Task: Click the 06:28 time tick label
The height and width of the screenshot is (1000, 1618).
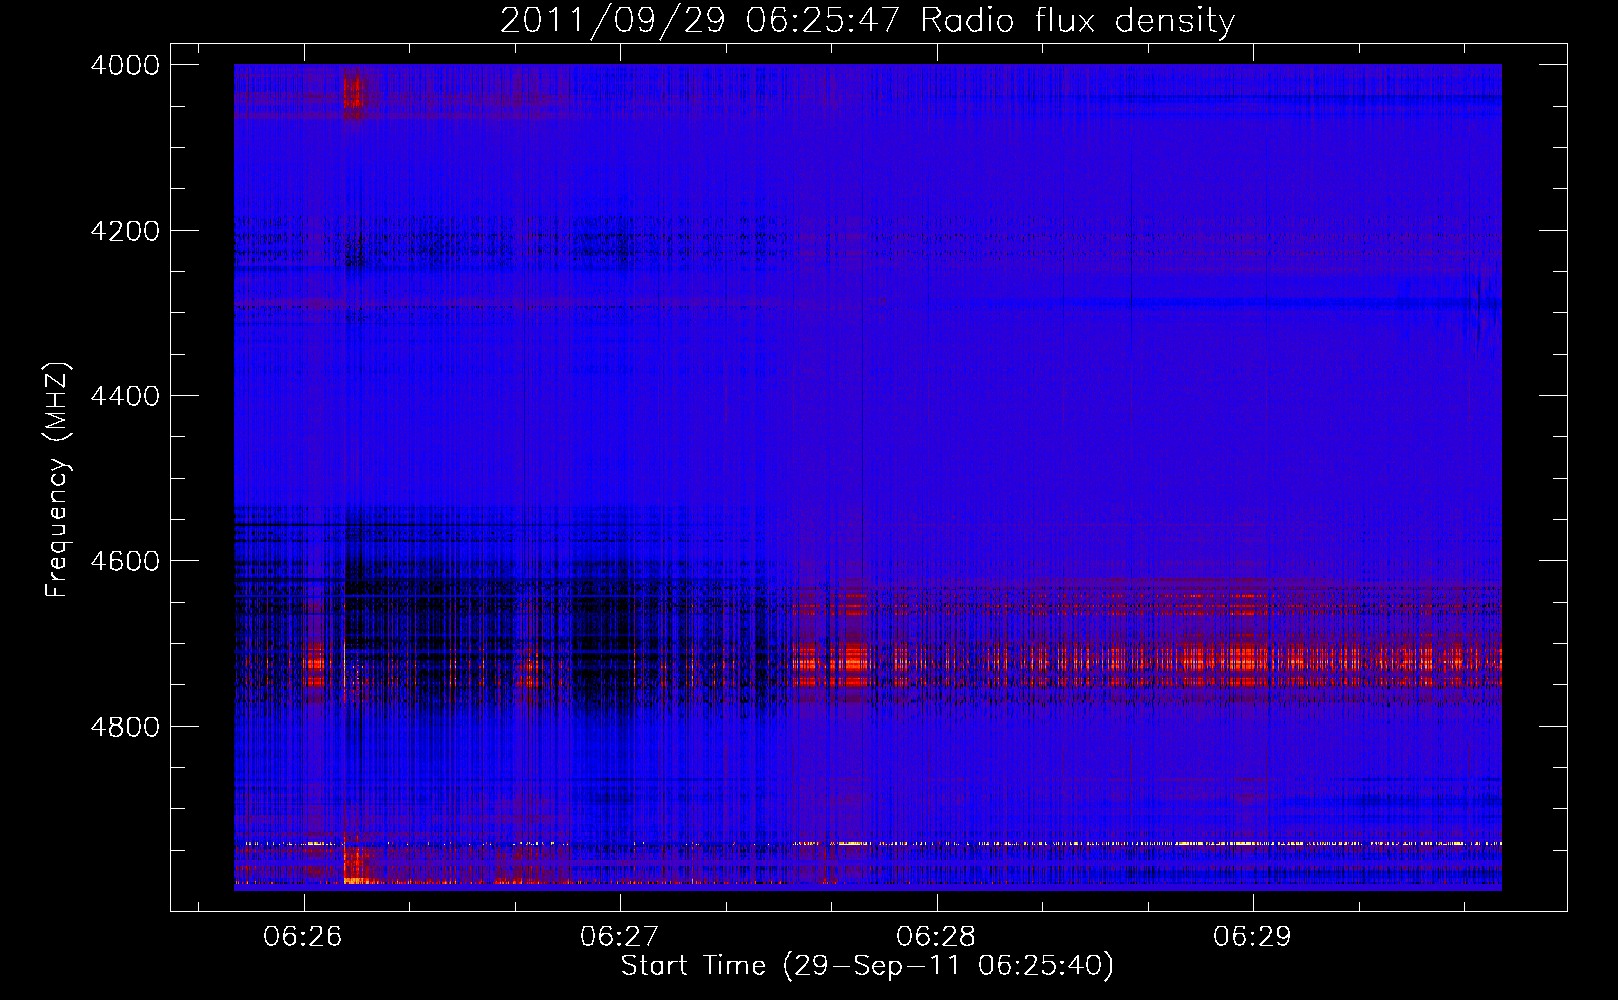Action: click(936, 937)
